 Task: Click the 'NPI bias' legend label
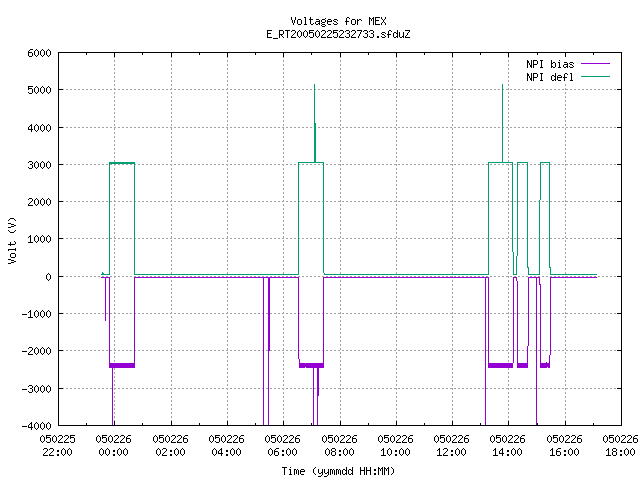tap(550, 64)
